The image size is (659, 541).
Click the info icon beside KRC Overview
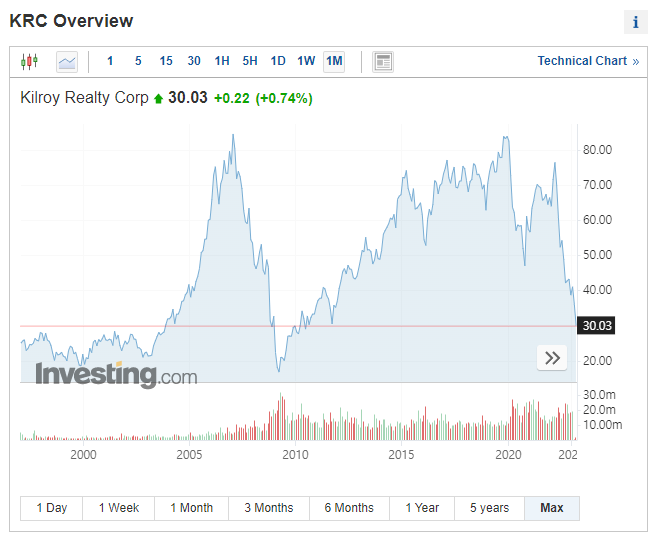click(x=635, y=22)
